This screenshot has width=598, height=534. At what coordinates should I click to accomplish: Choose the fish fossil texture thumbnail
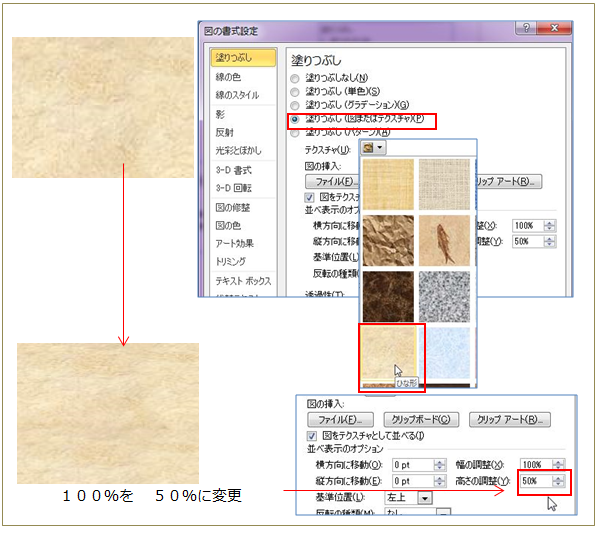click(444, 241)
